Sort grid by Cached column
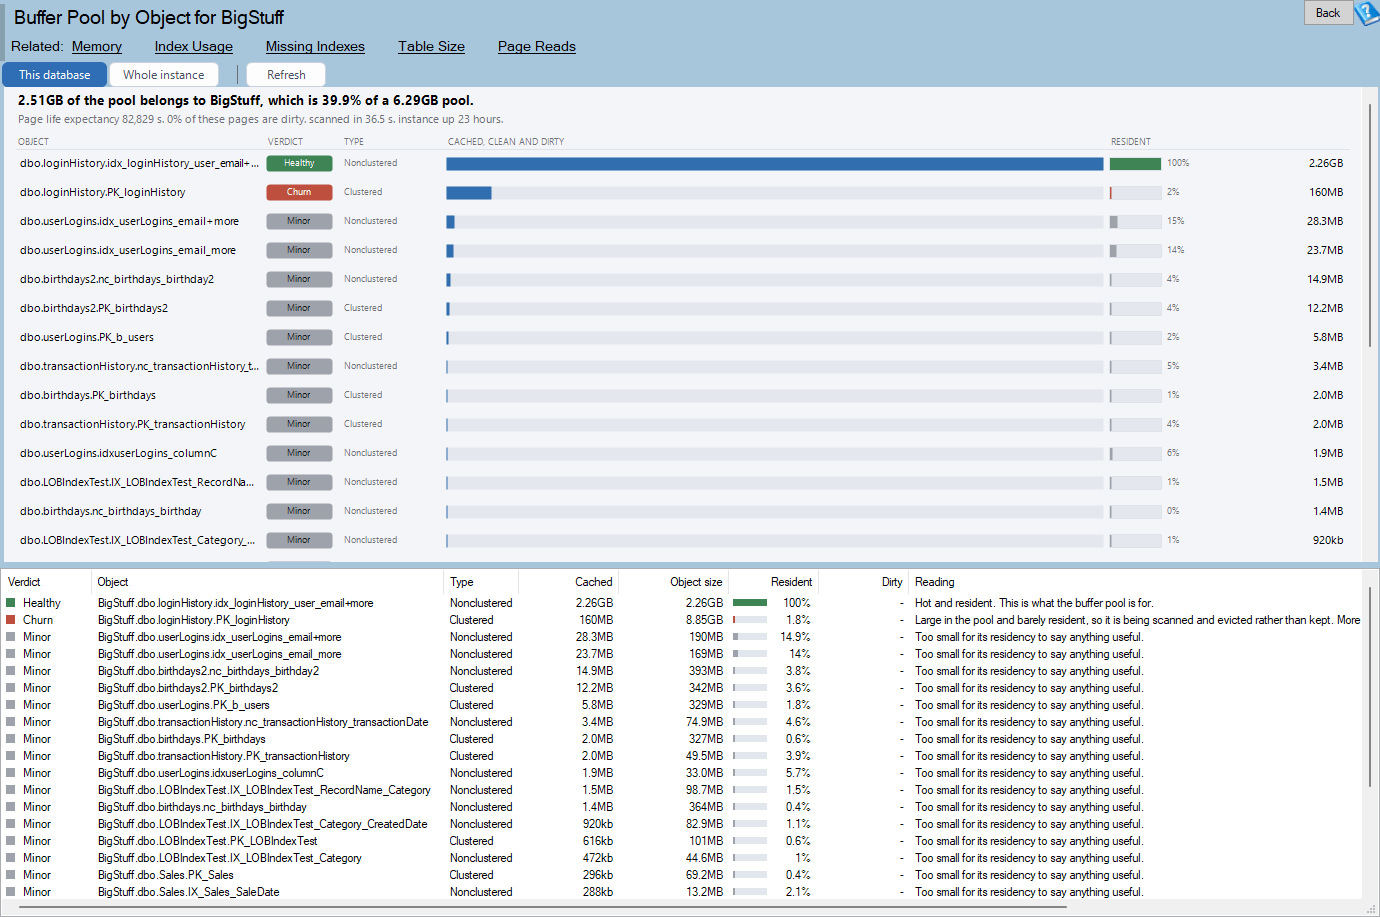Screen dimensions: 1380x917 568,582
